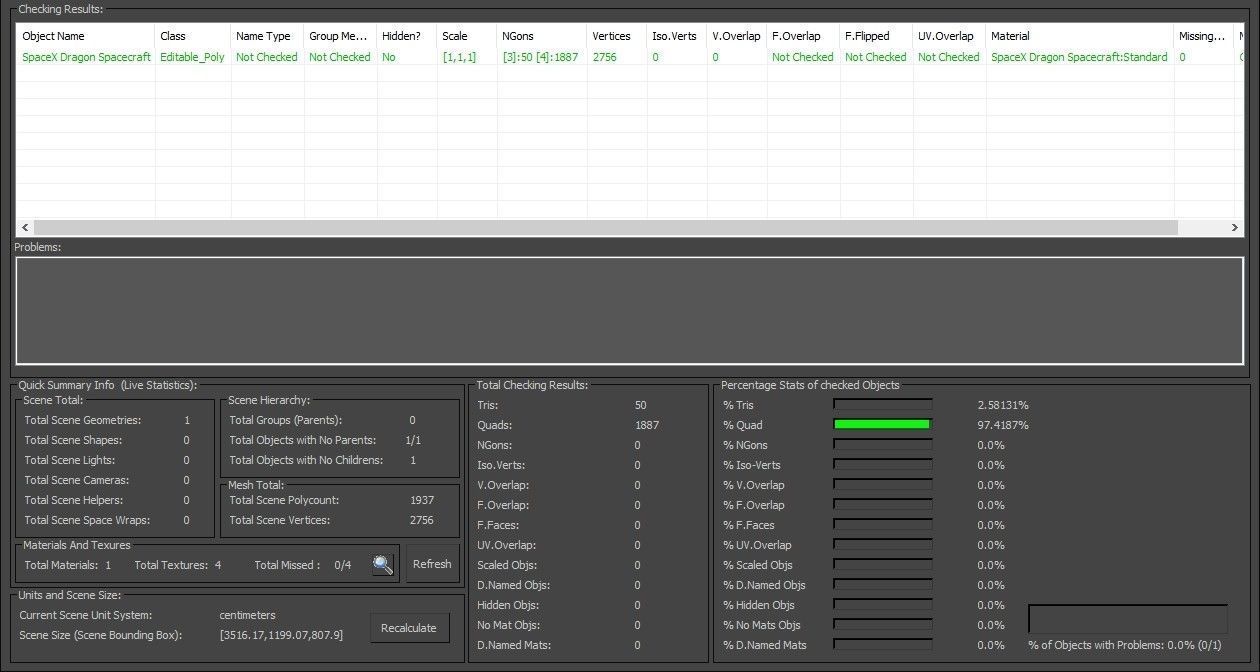Image resolution: width=1260 pixels, height=672 pixels.
Task: Click the Total Scene Polycount value 1937
Action: (x=422, y=500)
